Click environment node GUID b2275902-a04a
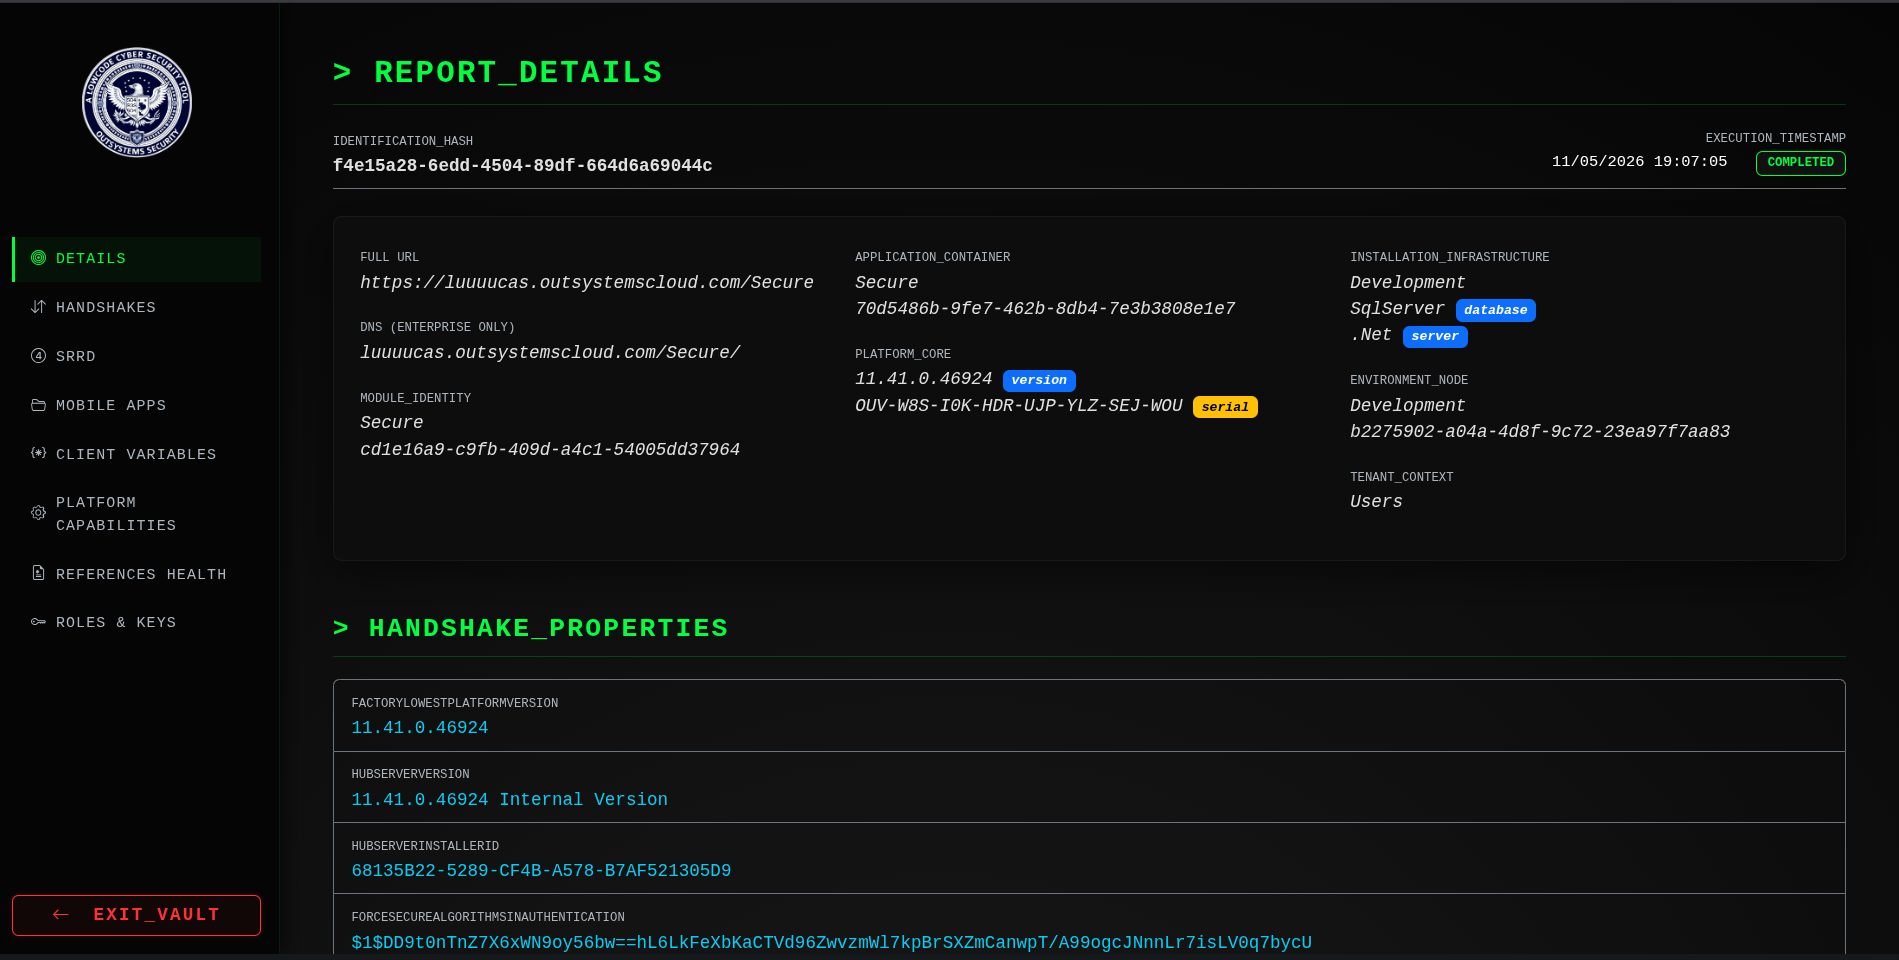Image resolution: width=1899 pixels, height=960 pixels. click(1540, 432)
